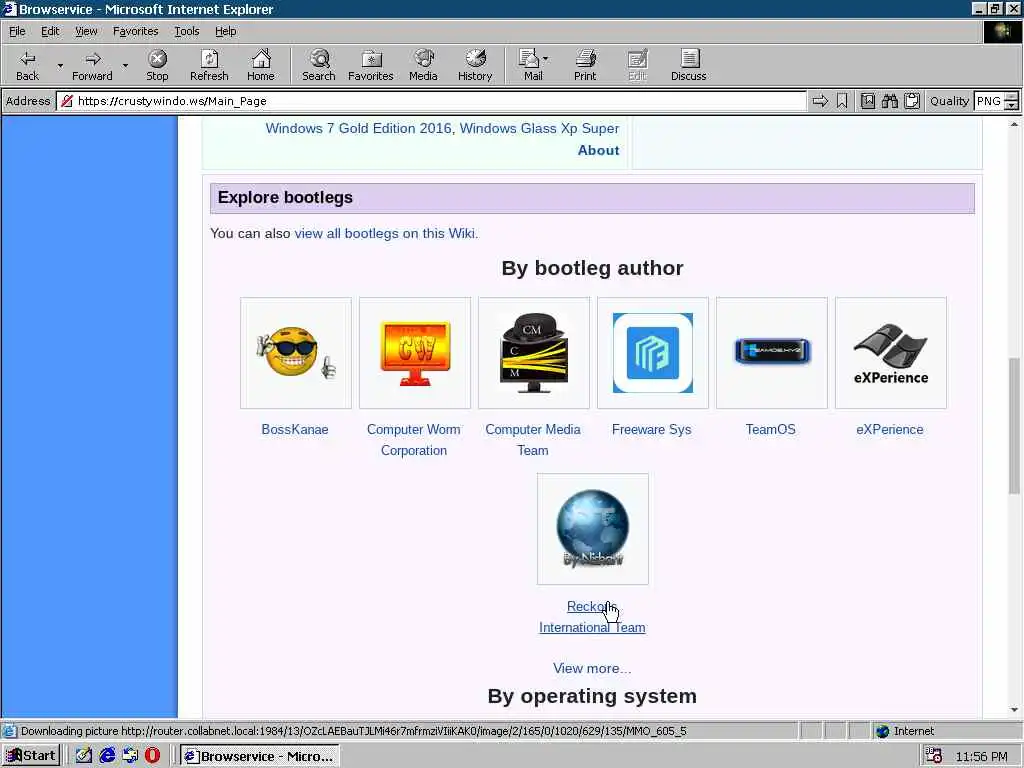1024x768 pixels.
Task: Click the bookmarks book icon in address bar
Action: [x=868, y=101]
